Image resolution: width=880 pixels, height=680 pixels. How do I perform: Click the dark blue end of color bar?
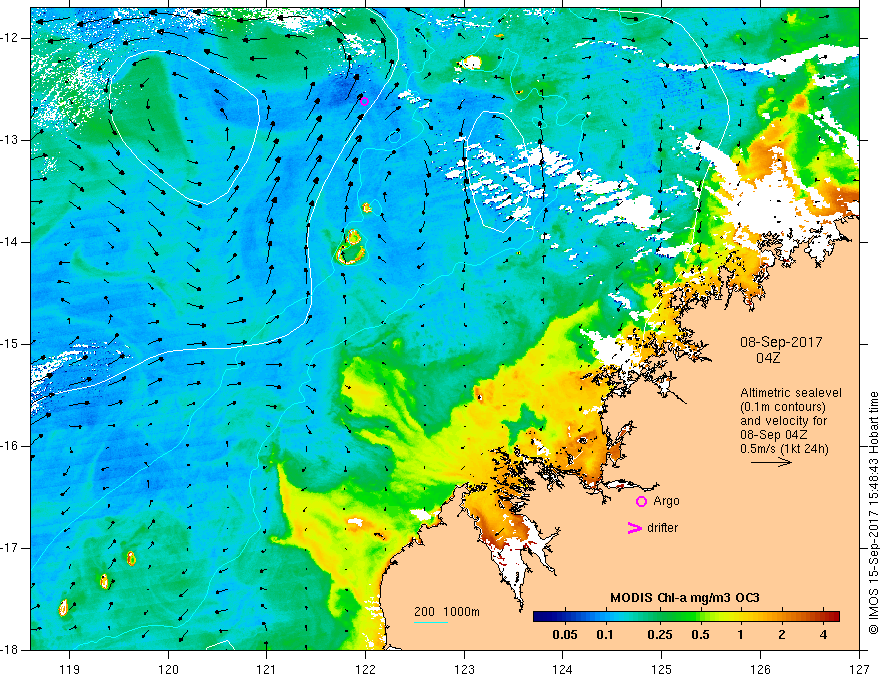click(542, 616)
